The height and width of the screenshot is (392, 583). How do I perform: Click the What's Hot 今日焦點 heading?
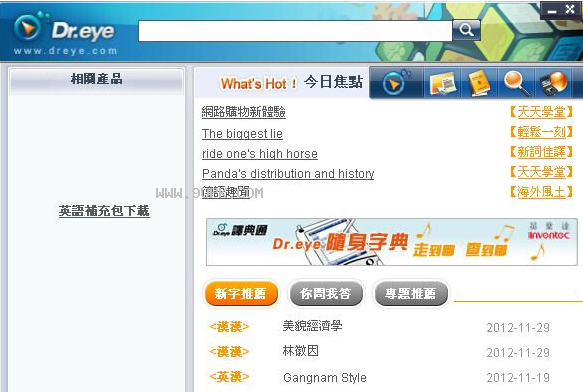click(x=291, y=83)
